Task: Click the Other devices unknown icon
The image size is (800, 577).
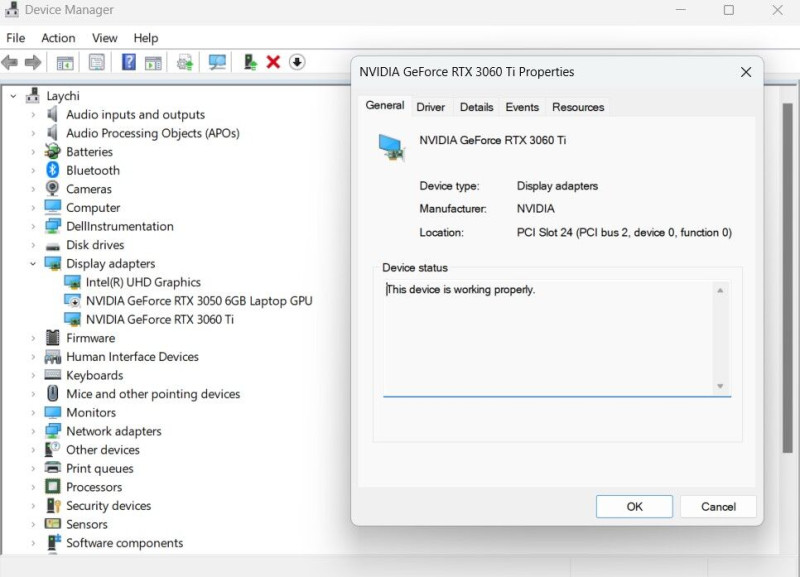Action: (53, 449)
